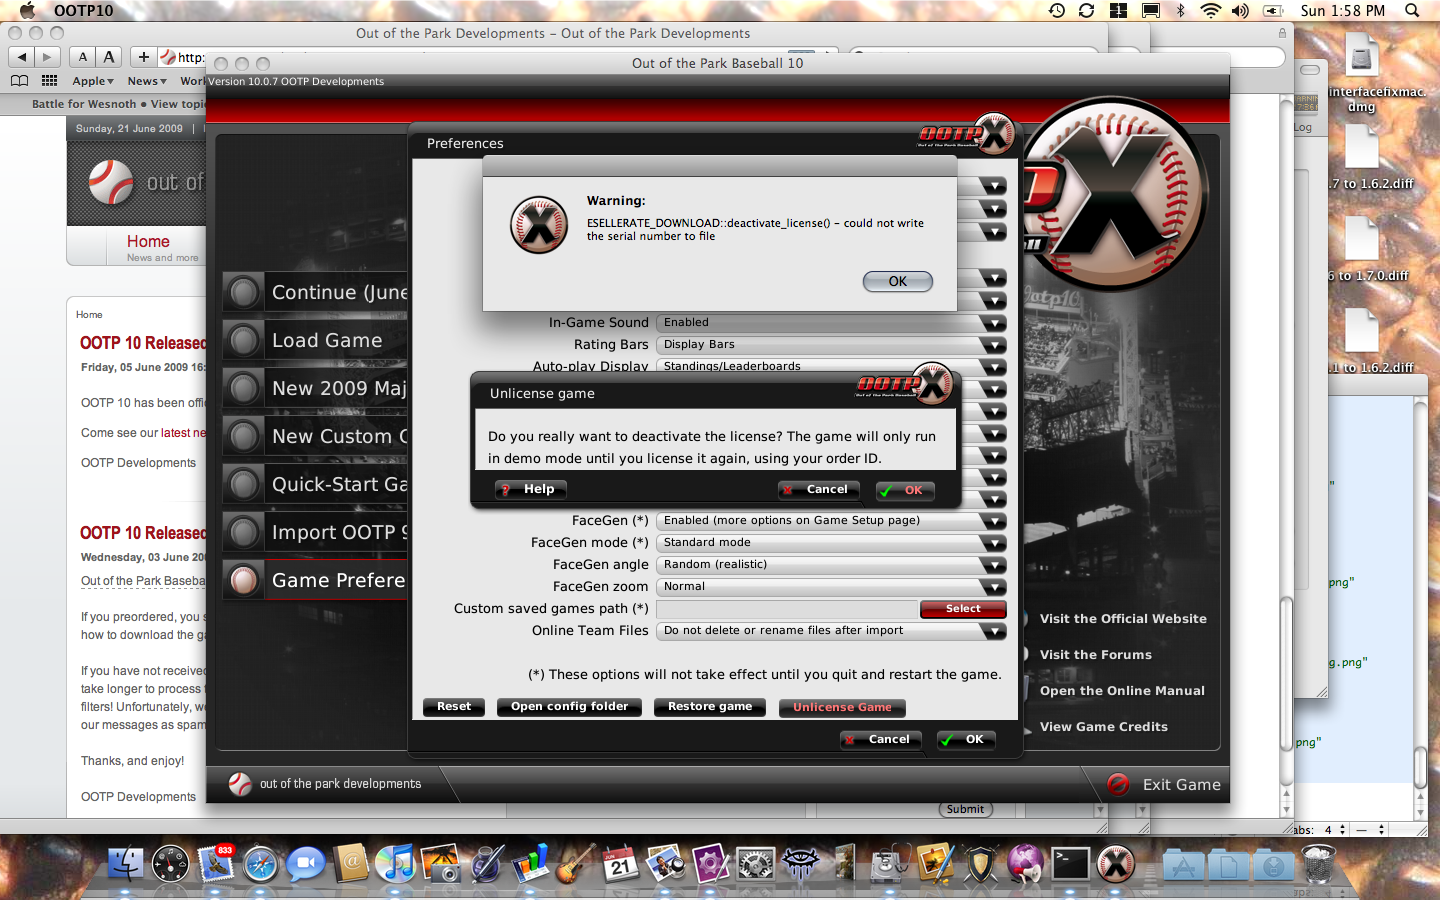This screenshot has width=1440, height=900.
Task: Open Spotlight search magnifier
Action: tap(1412, 10)
